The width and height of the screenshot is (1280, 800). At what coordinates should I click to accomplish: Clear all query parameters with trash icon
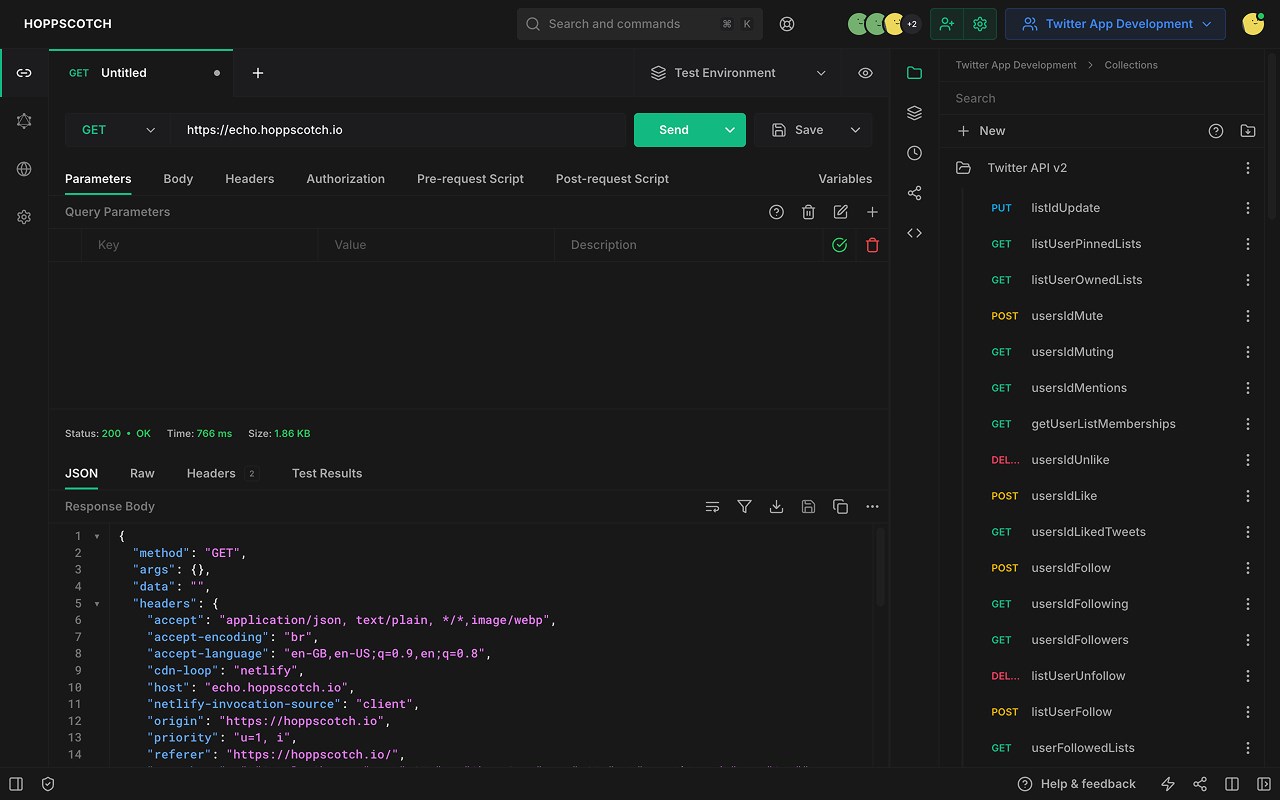click(808, 212)
